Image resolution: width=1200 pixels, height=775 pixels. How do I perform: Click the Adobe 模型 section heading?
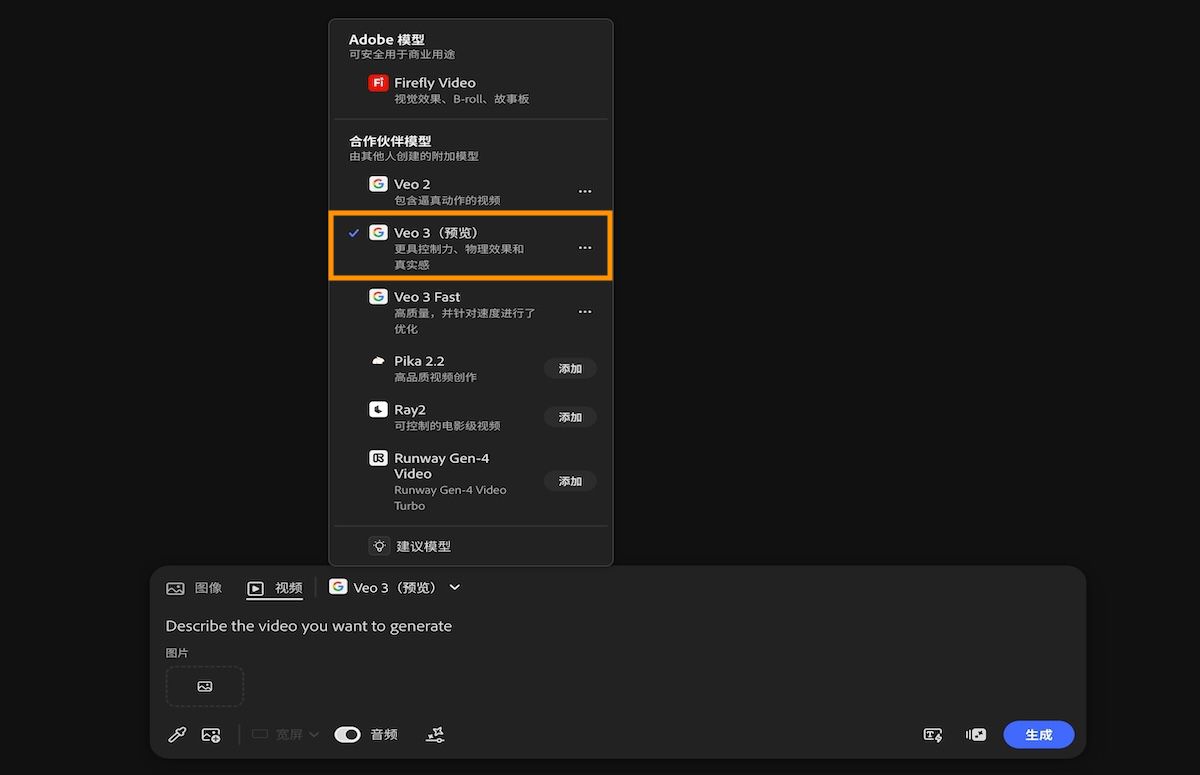386,40
